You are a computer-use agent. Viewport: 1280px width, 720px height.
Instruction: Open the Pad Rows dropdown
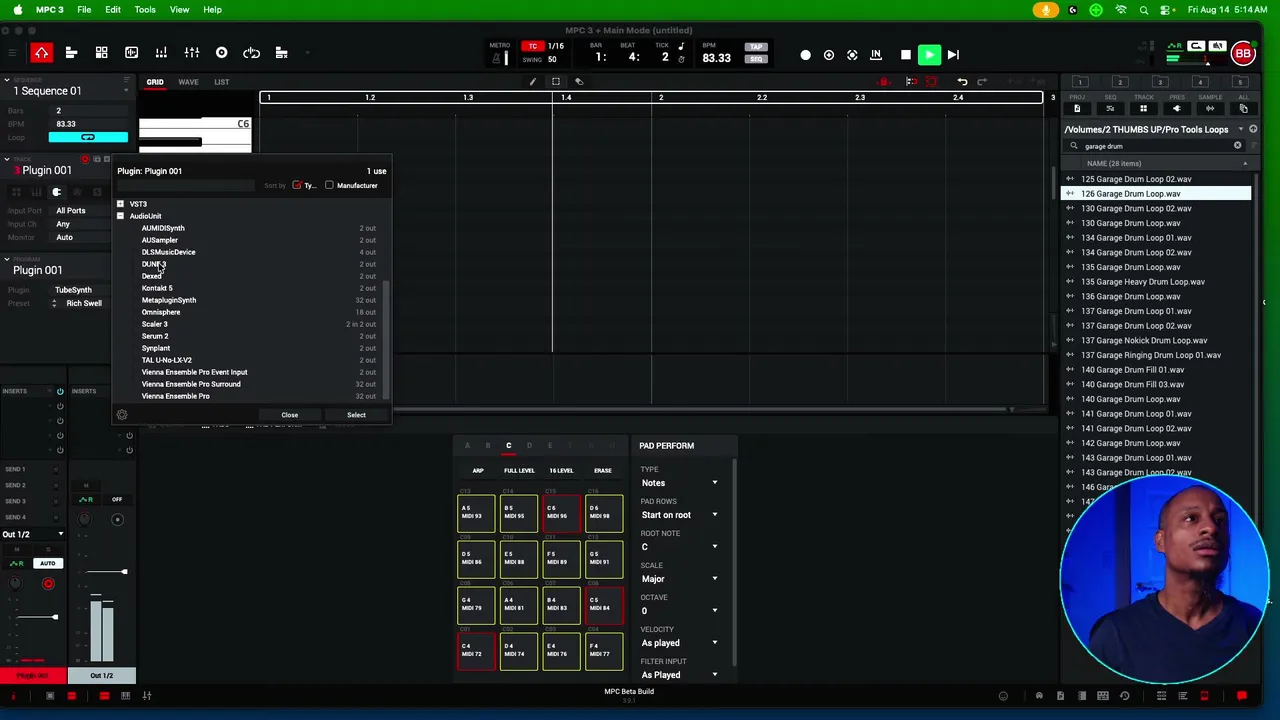click(x=679, y=515)
